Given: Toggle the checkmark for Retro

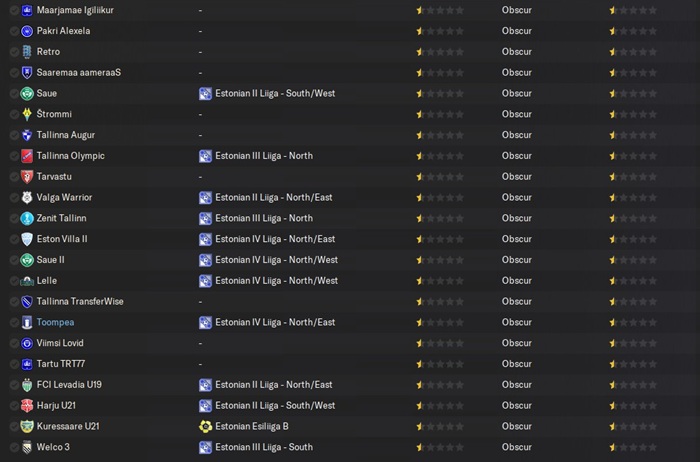Looking at the screenshot, I should pyautogui.click(x=14, y=52).
